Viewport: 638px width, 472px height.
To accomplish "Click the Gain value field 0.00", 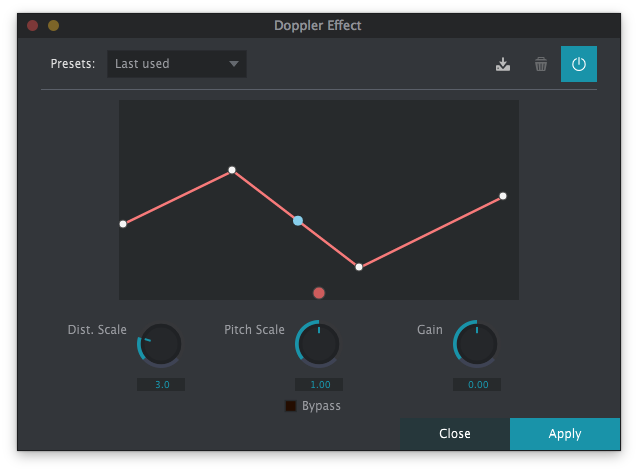I will pyautogui.click(x=477, y=385).
